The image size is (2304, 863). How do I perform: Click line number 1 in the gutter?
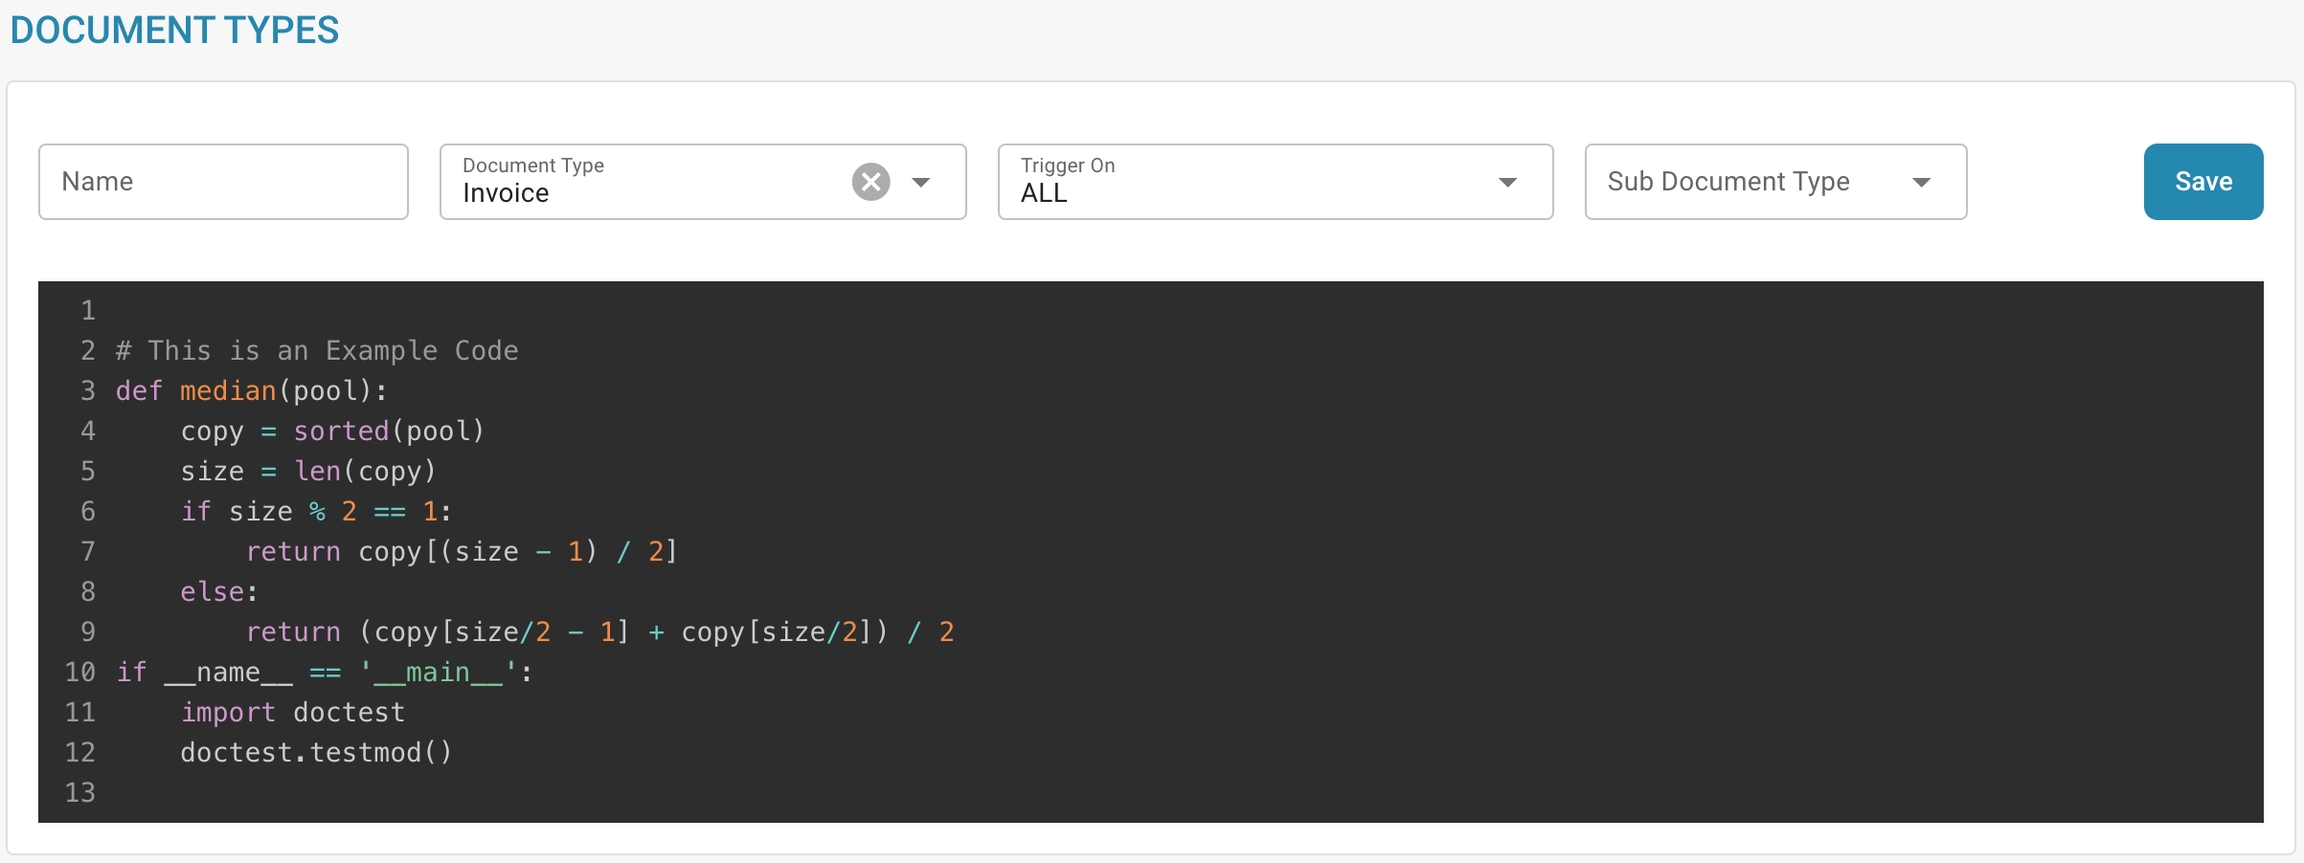point(88,311)
